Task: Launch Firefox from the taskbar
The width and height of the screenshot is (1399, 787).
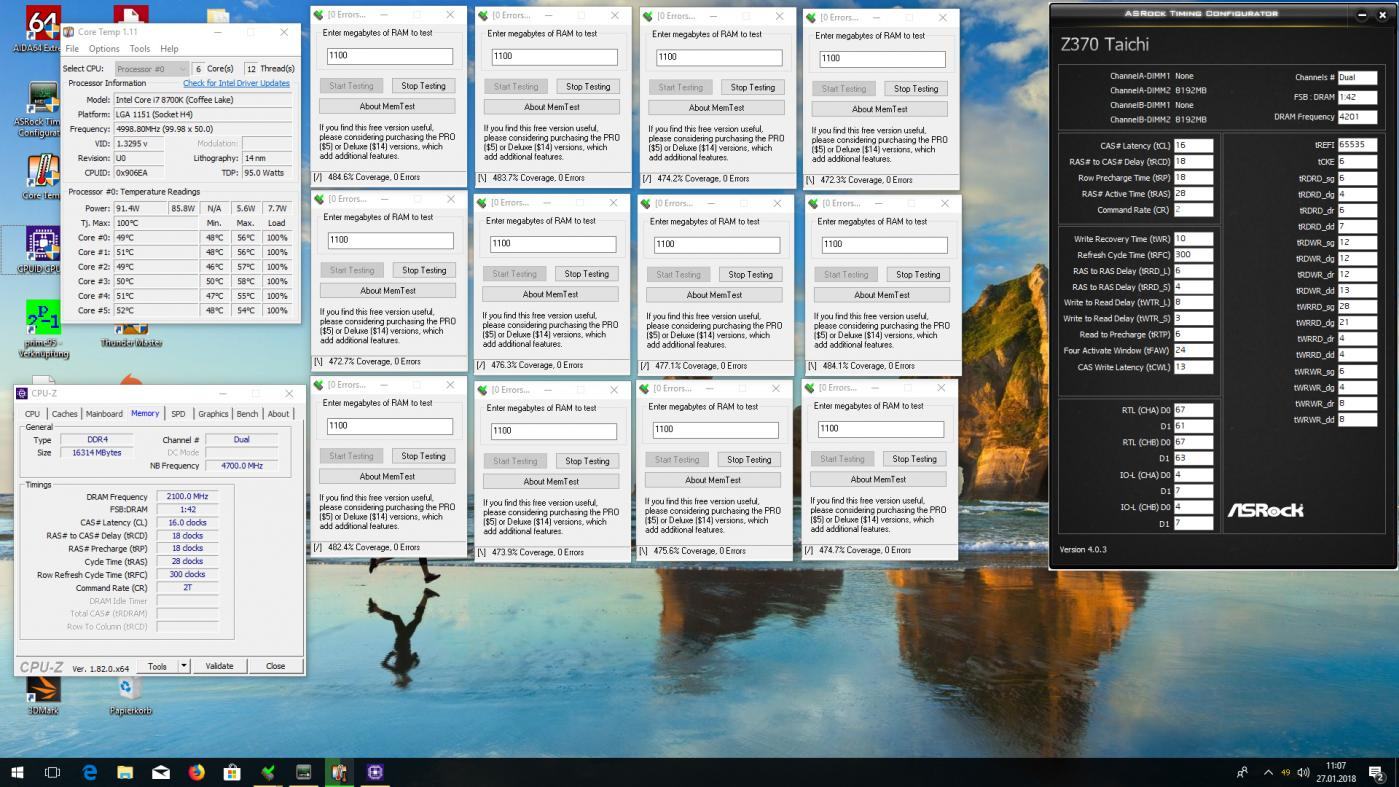Action: click(197, 772)
